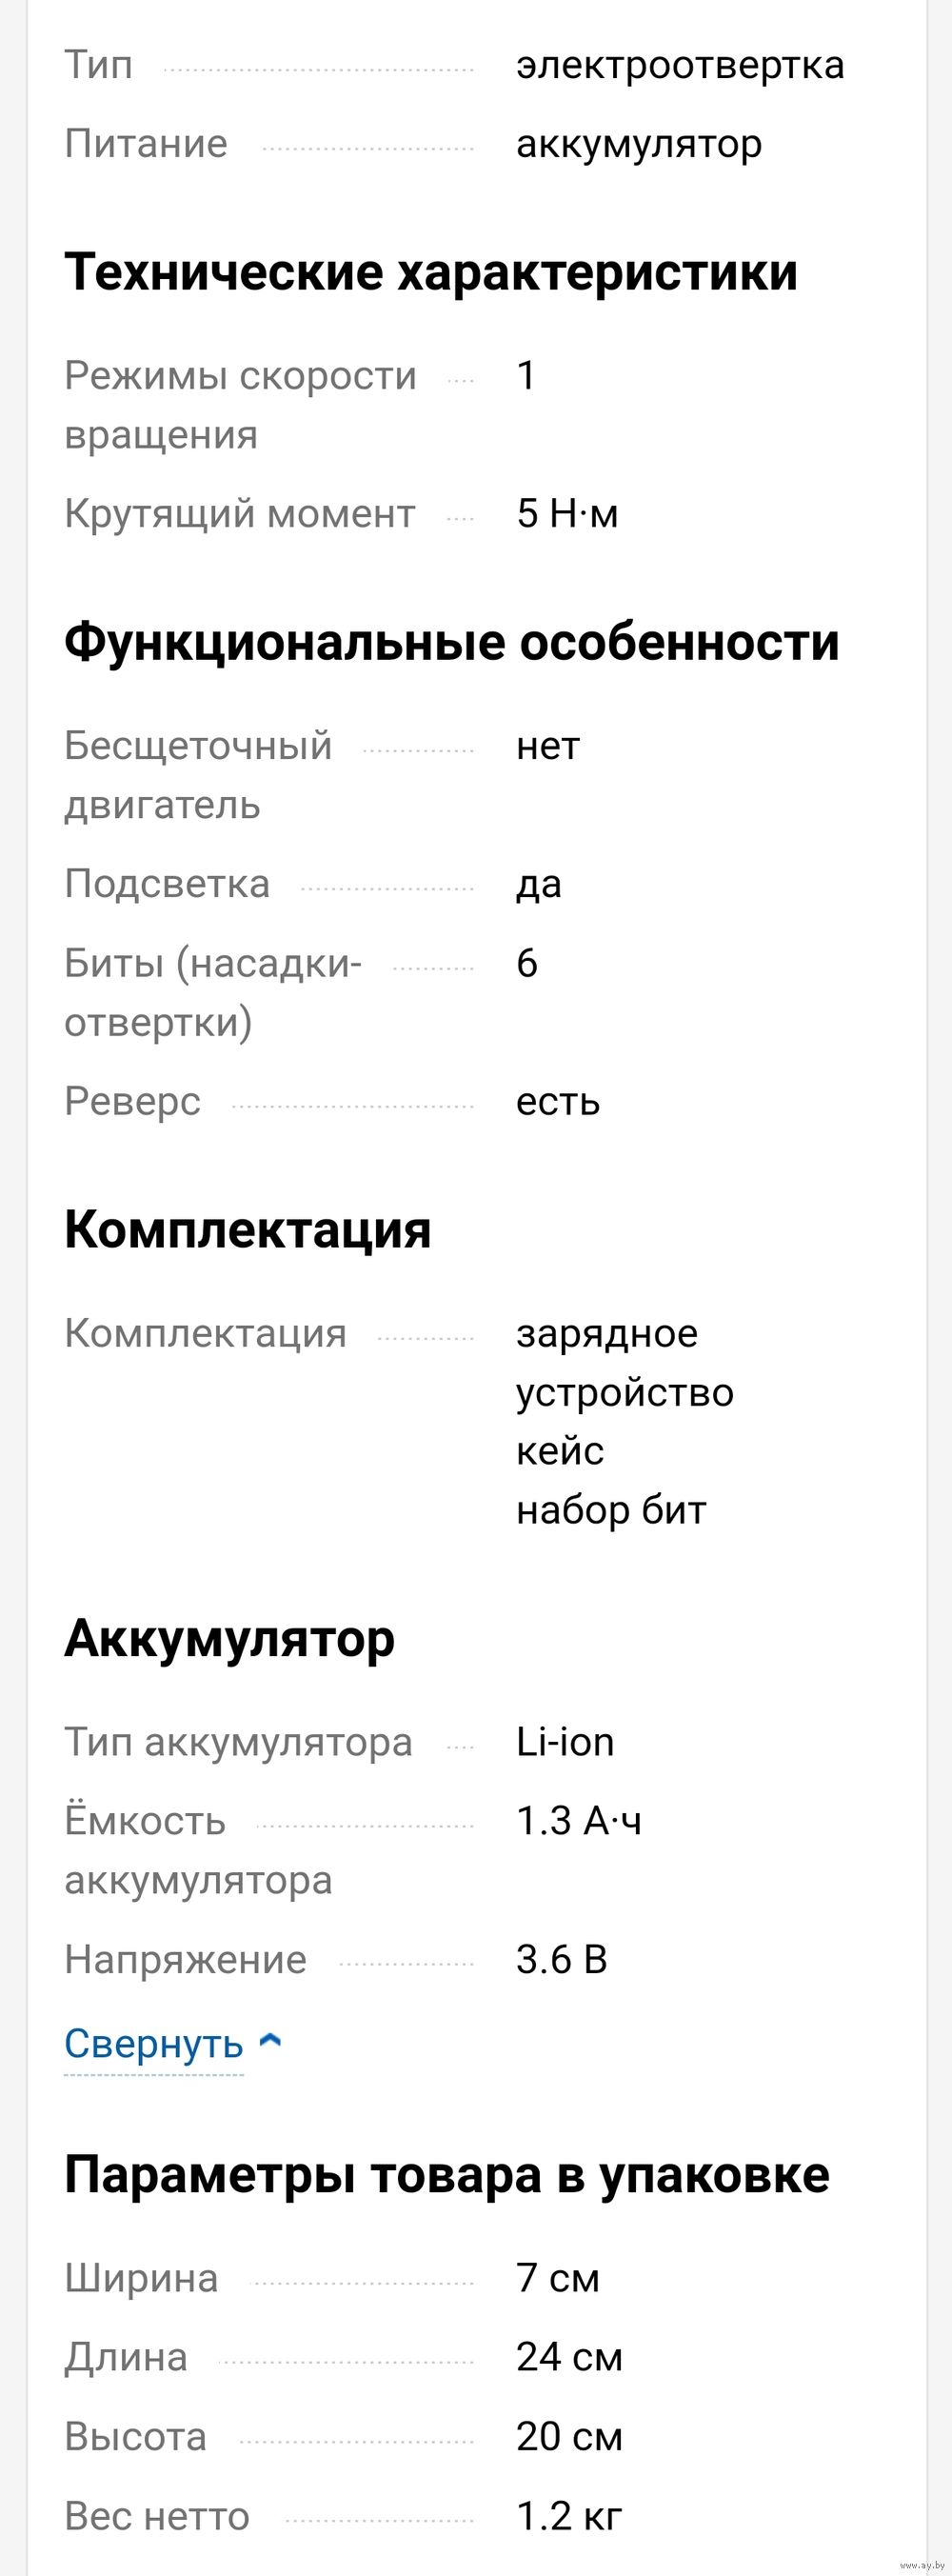
Task: Select the набор бит equipment item
Action: pyautogui.click(x=611, y=1511)
